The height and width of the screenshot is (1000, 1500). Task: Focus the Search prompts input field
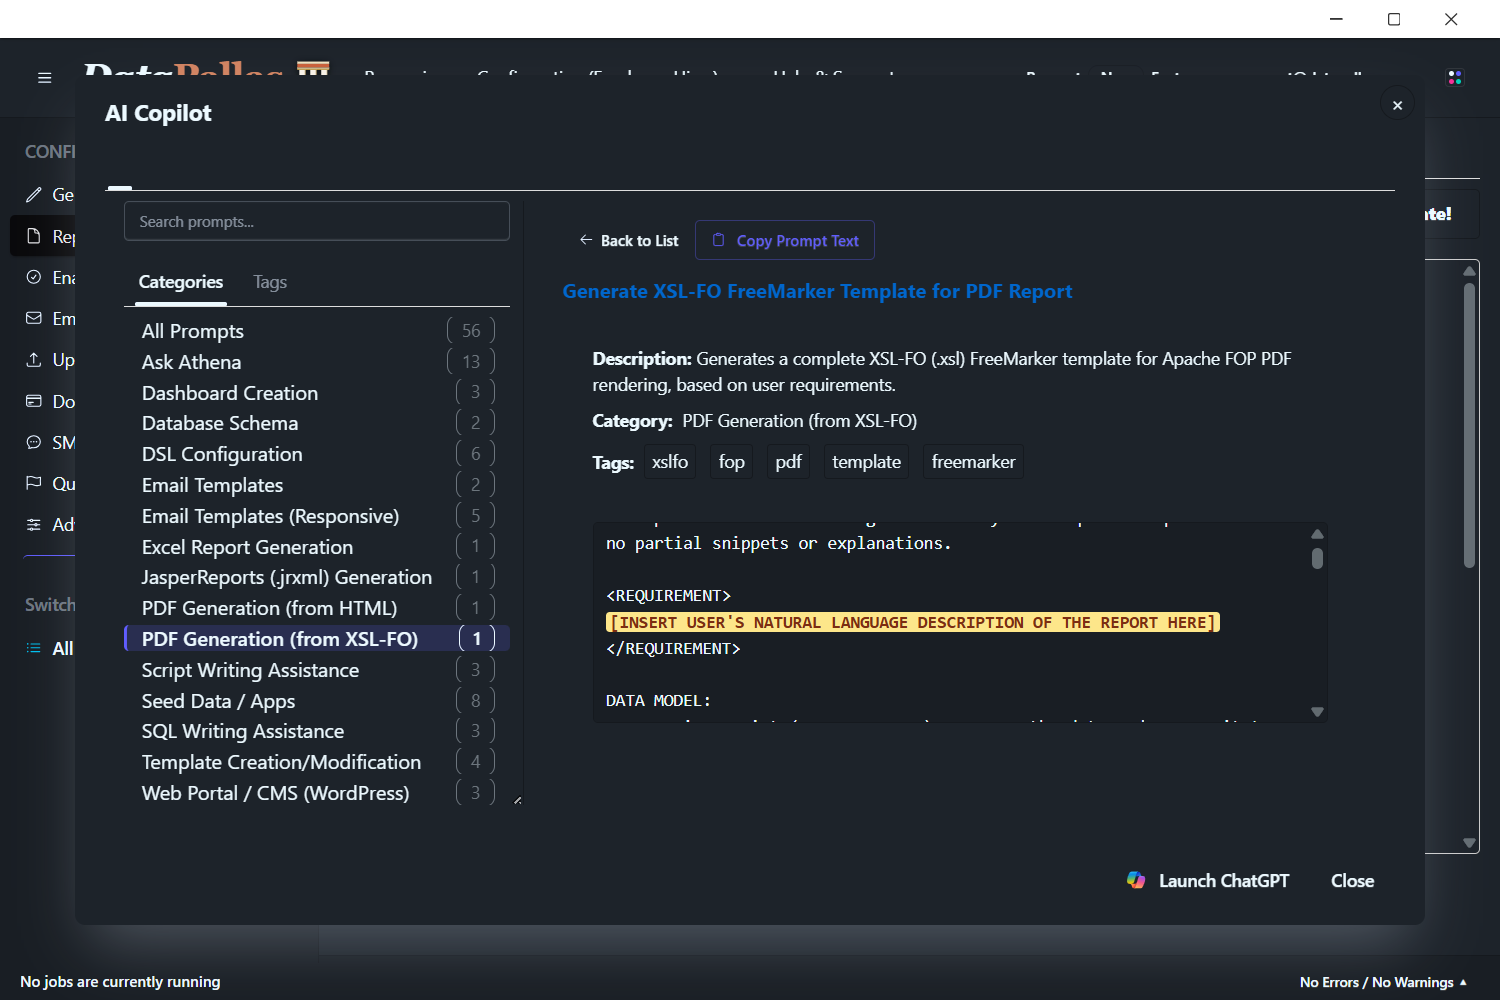pos(317,221)
